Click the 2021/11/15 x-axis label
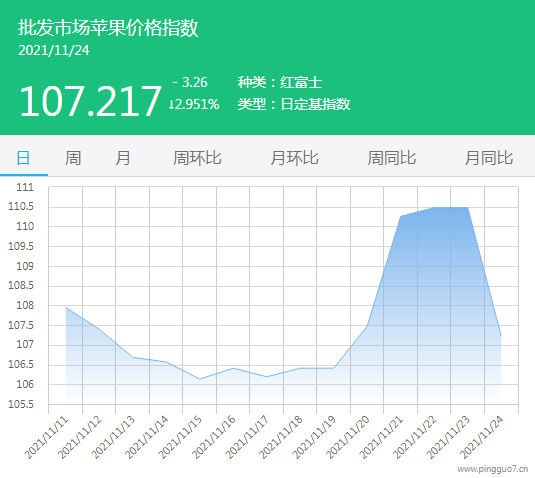Screen dimensions: 535x478 click(x=180, y=437)
